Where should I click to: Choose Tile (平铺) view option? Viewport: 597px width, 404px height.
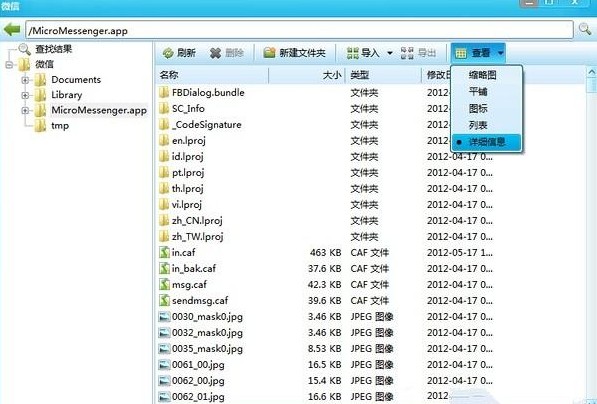478,92
